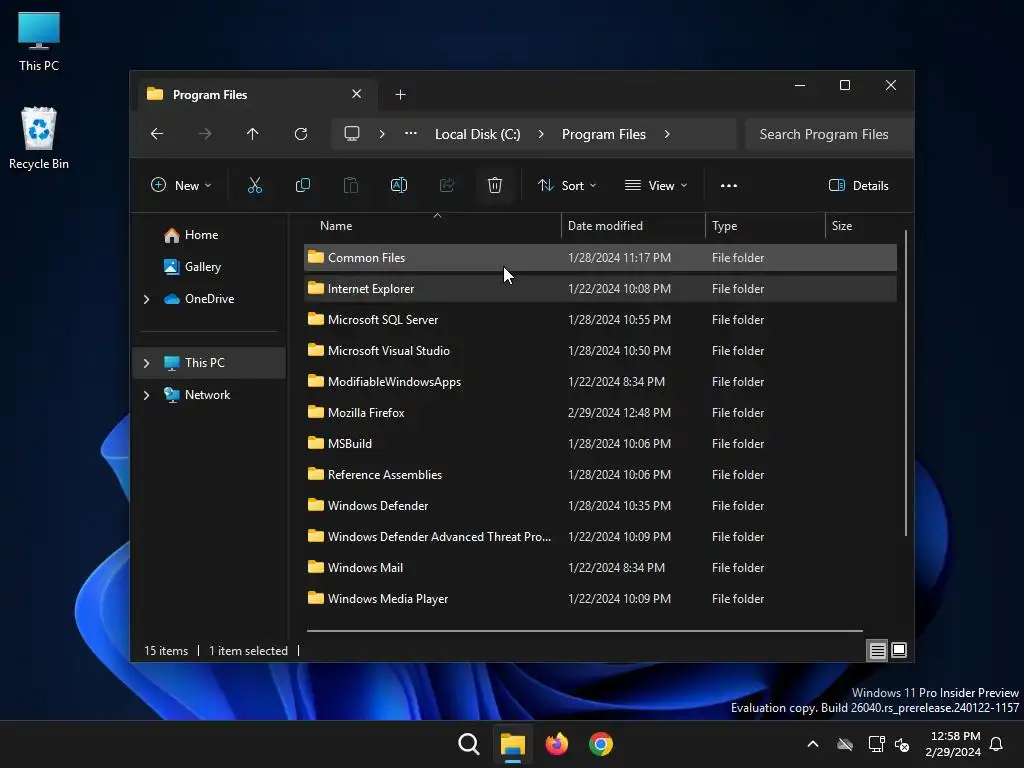Toggle the Details pane button
Viewport: 1024px width, 768px height.
click(x=858, y=185)
